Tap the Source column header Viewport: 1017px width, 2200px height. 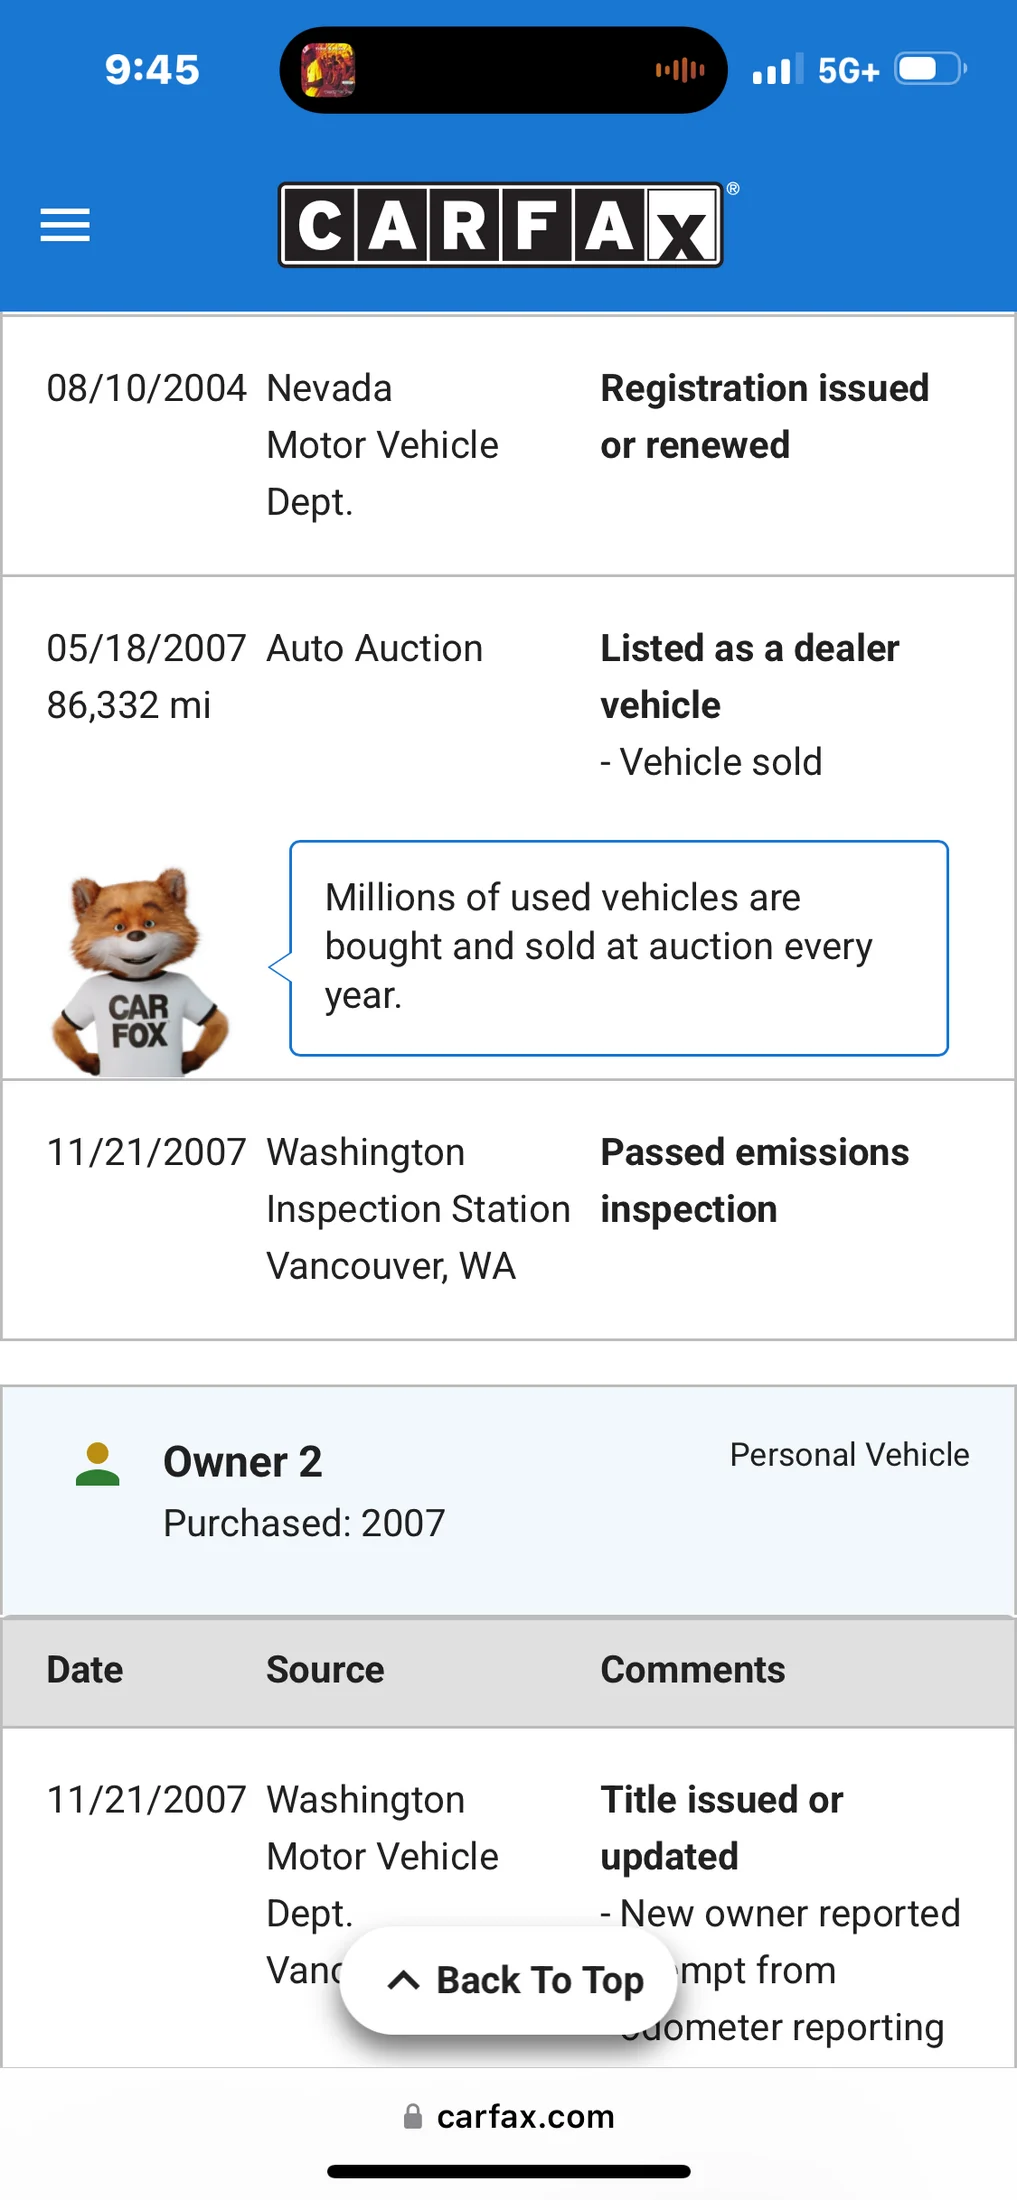click(x=325, y=1670)
